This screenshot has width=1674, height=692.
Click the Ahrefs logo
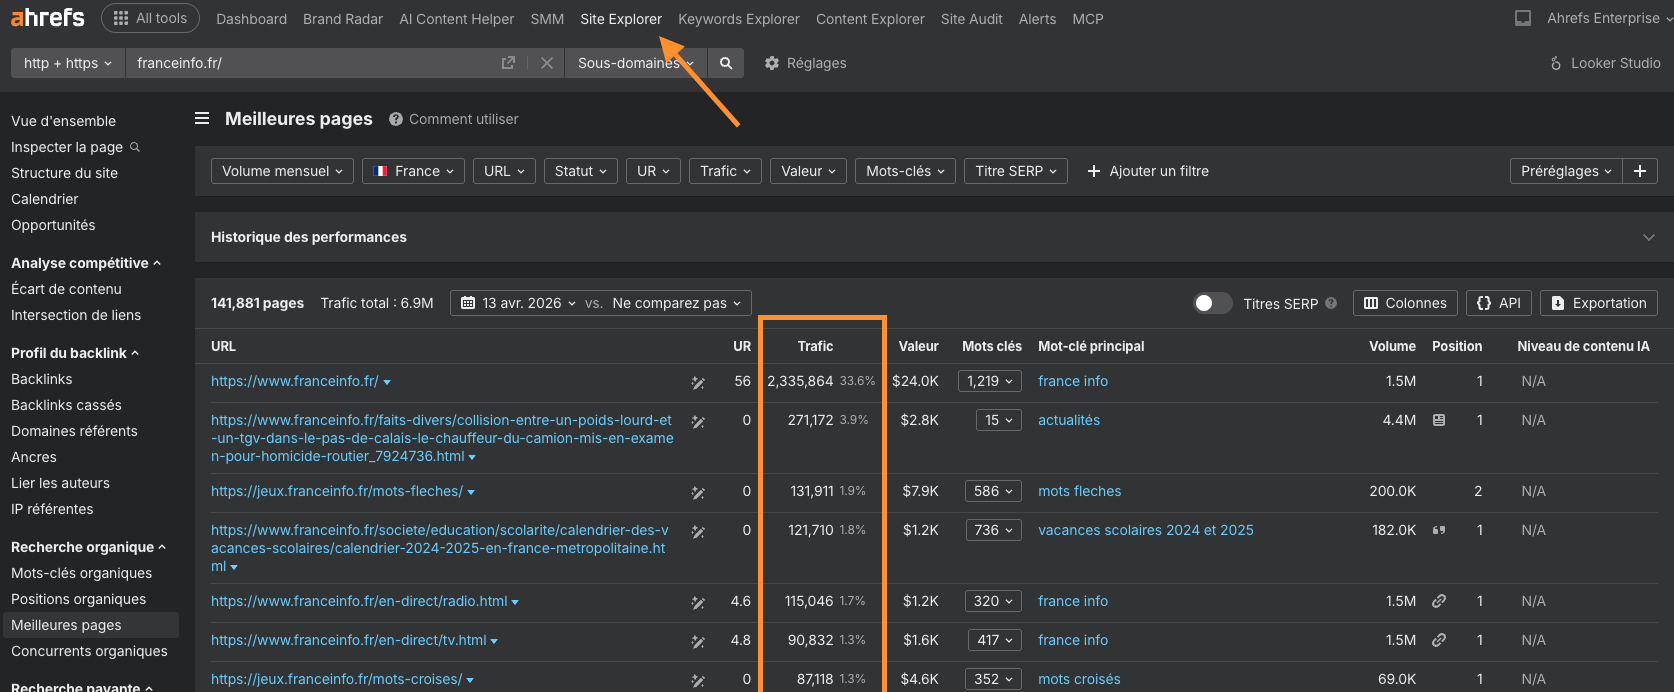[x=48, y=17]
